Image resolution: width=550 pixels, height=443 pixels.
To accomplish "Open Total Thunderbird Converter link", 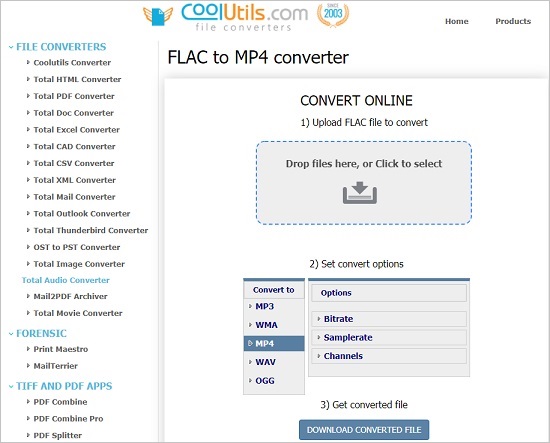I will [x=90, y=230].
